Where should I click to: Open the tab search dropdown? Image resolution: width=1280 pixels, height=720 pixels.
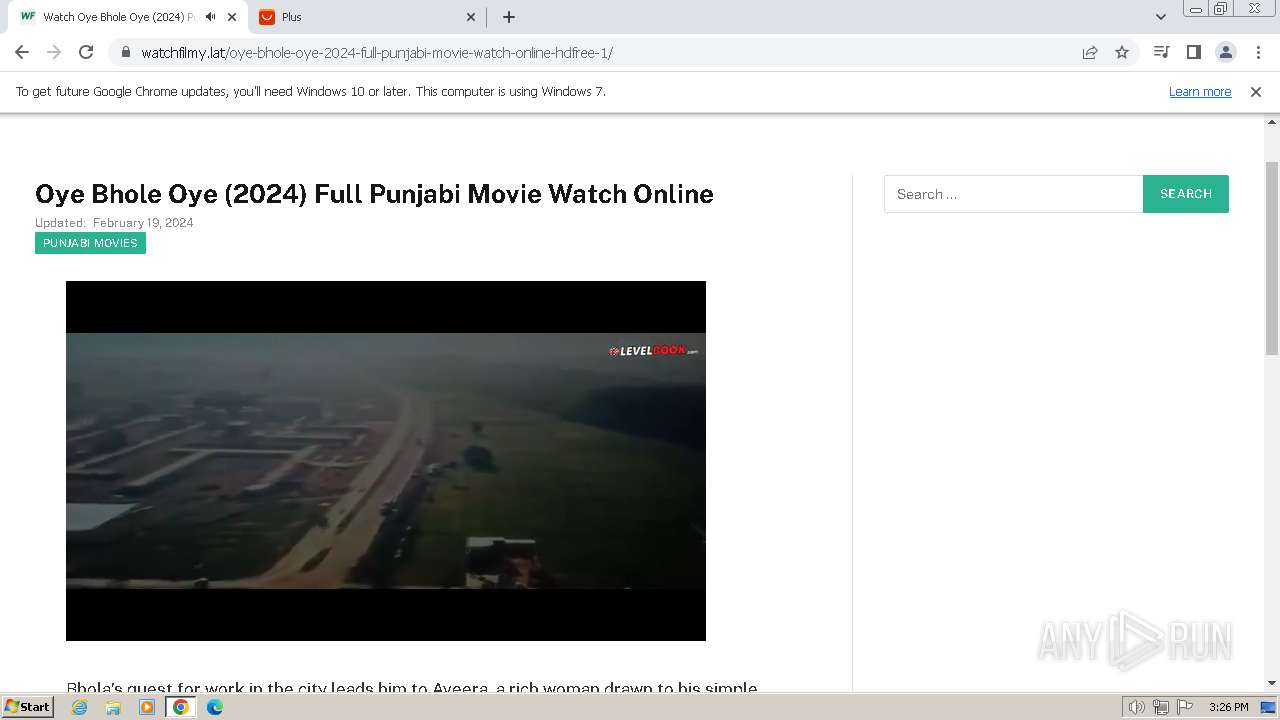click(x=1161, y=17)
